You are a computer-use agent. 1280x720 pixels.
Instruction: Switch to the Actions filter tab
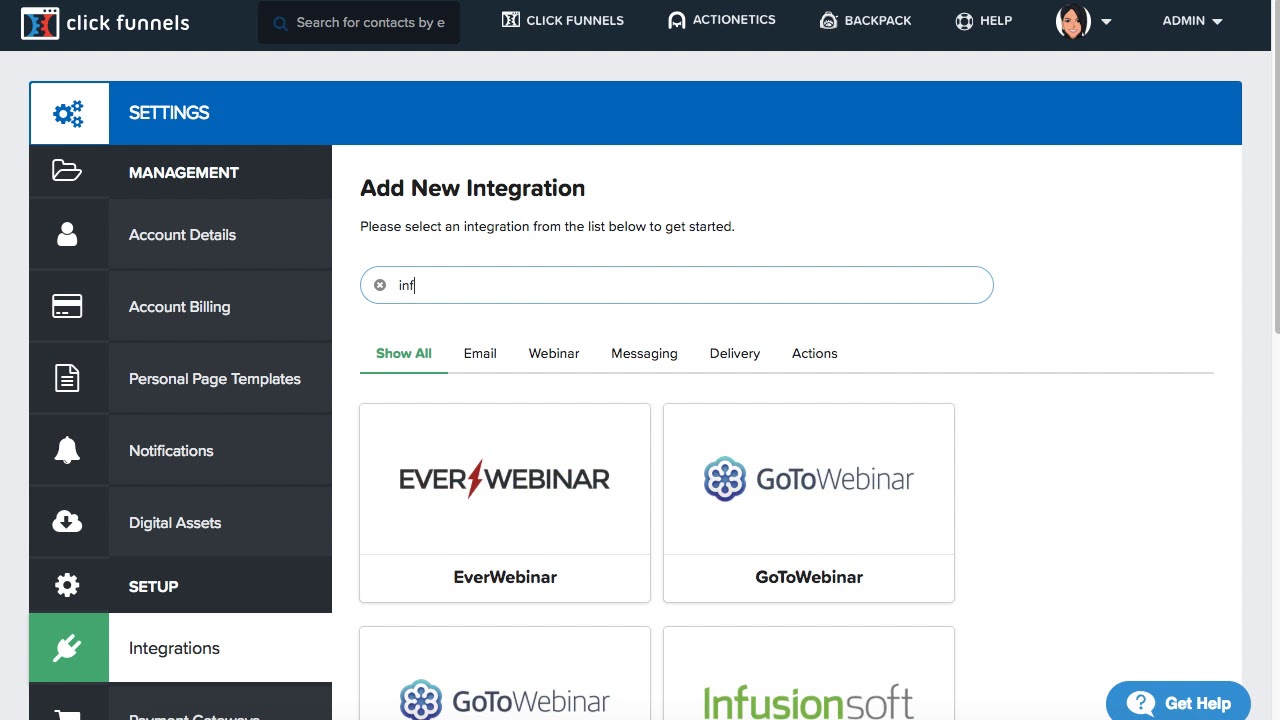[815, 353]
